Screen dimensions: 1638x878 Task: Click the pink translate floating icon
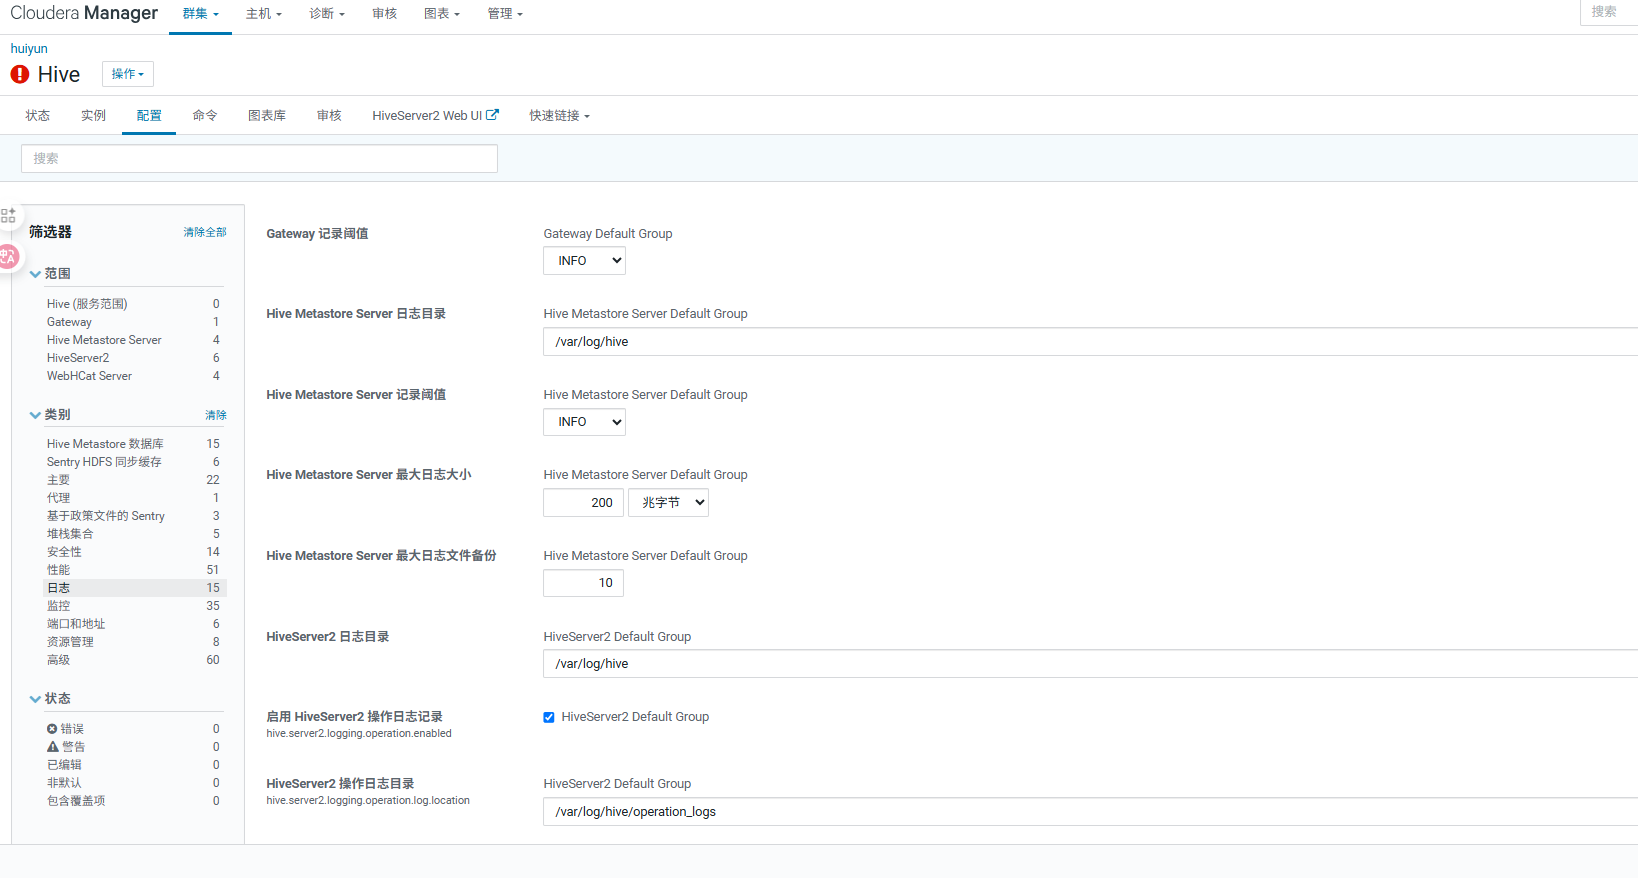coord(8,257)
